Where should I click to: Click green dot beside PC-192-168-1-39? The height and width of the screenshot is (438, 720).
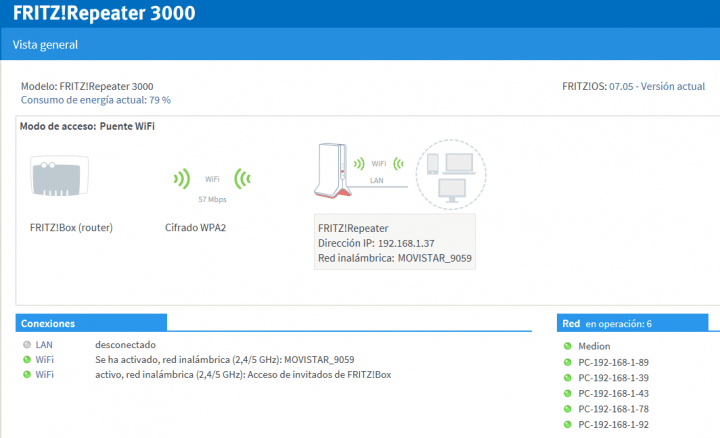(568, 378)
